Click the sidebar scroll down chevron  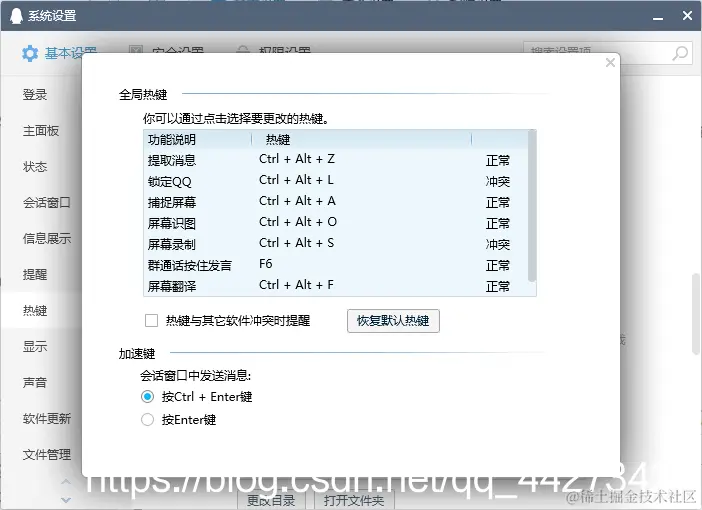click(66, 500)
